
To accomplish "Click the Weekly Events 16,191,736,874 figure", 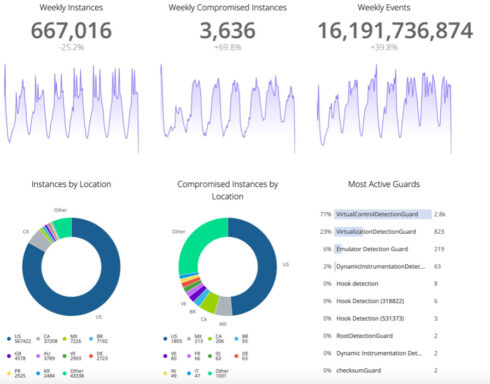I will [395, 30].
